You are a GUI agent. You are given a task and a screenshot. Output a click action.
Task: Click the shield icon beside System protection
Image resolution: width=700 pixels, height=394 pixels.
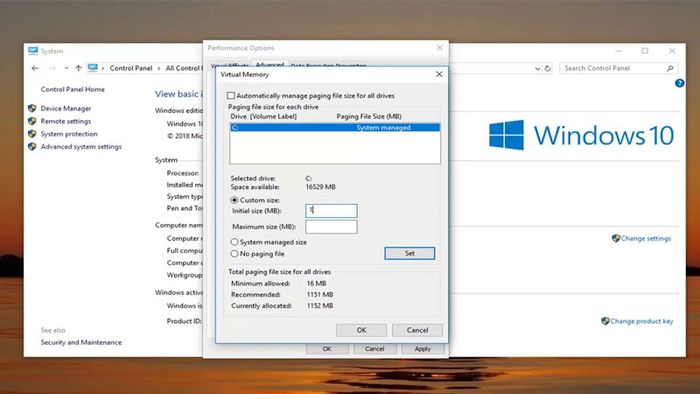click(x=32, y=133)
